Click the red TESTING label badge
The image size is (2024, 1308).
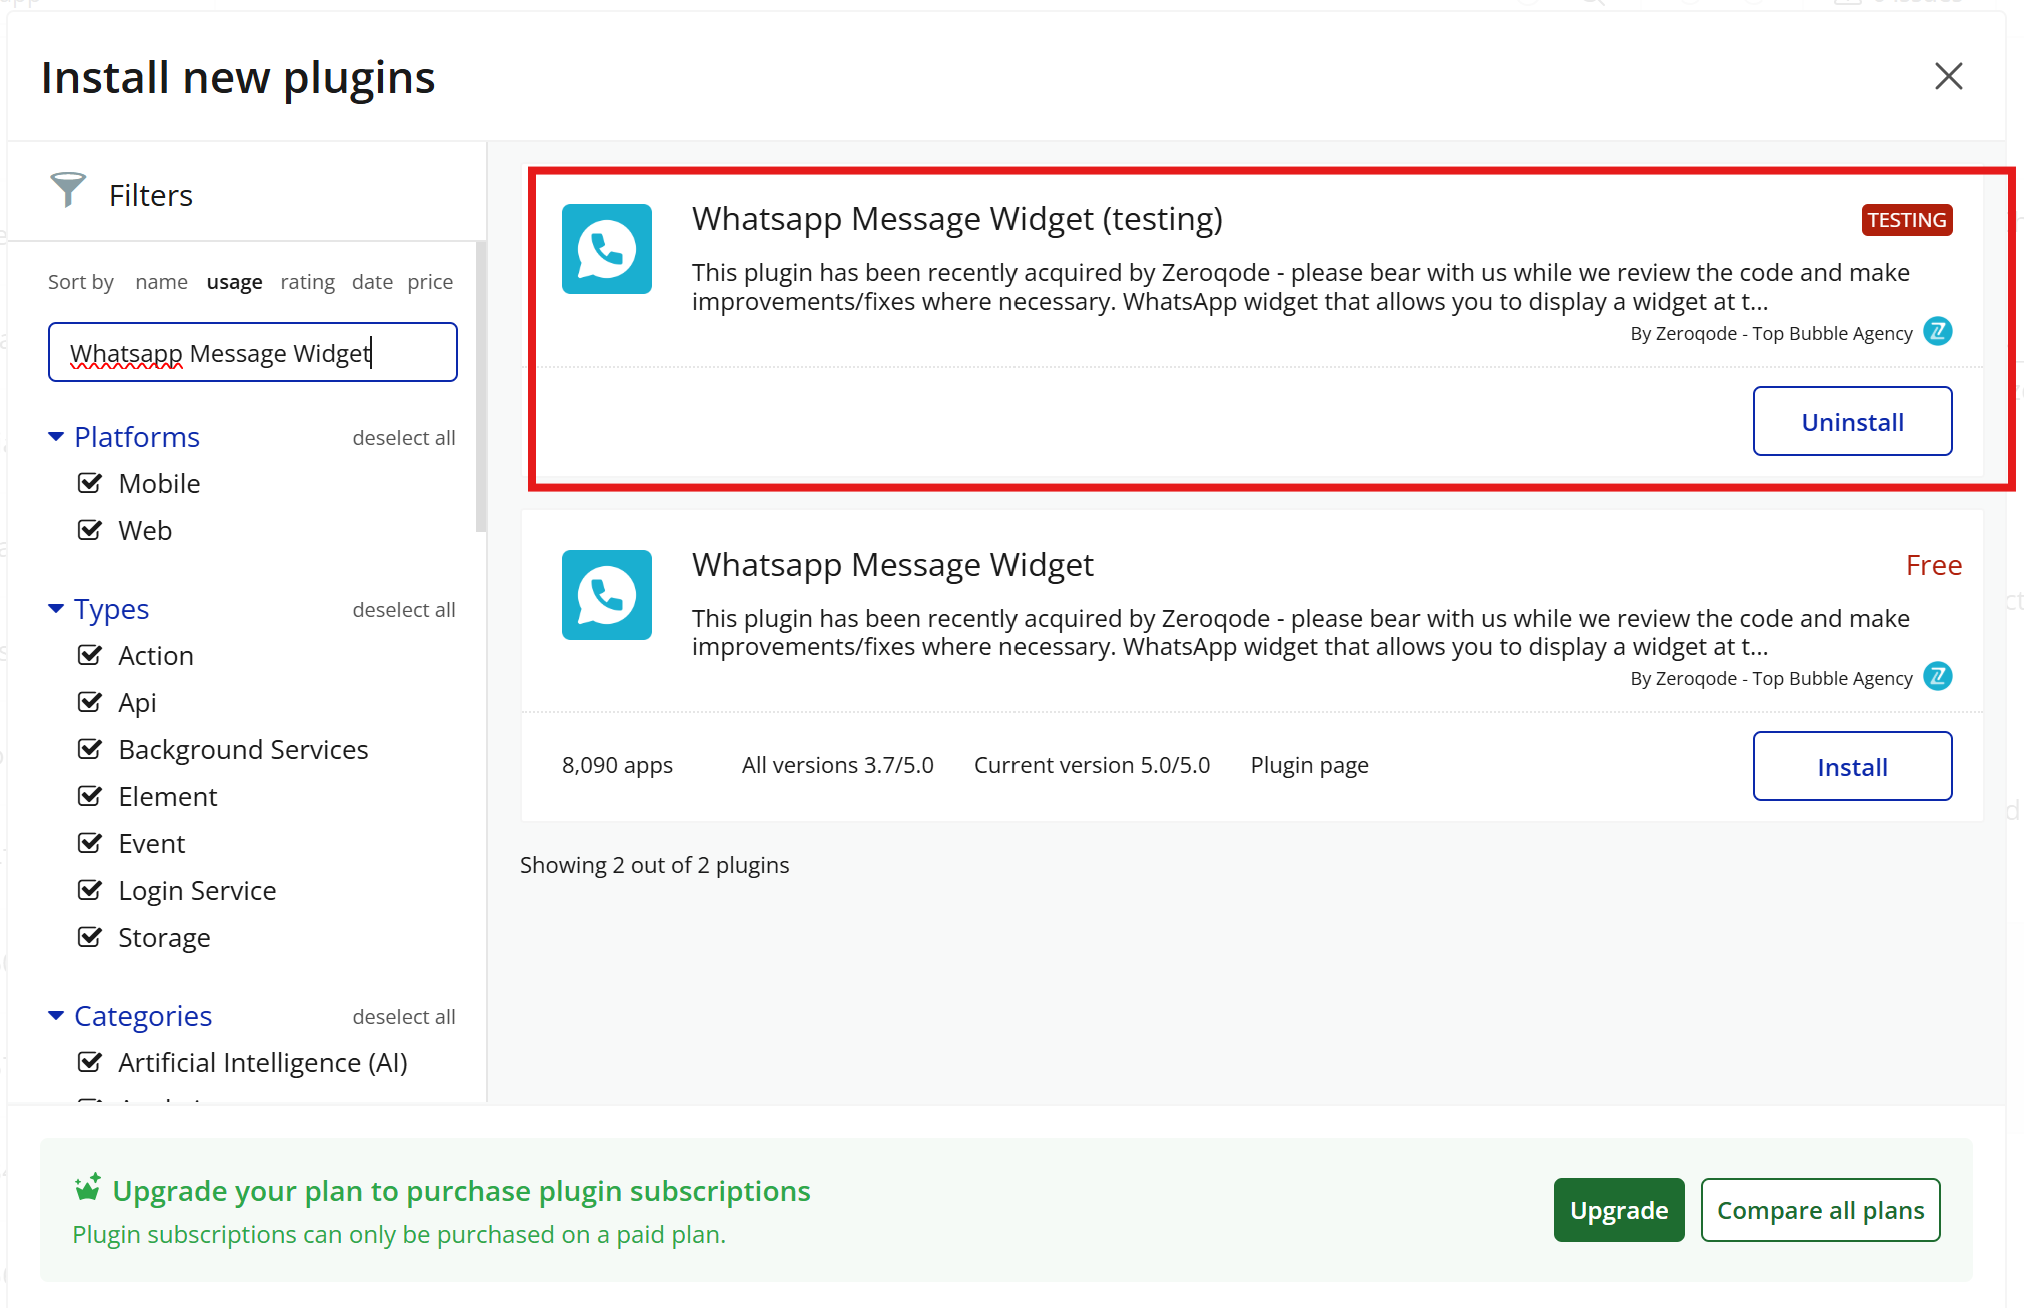[1906, 220]
